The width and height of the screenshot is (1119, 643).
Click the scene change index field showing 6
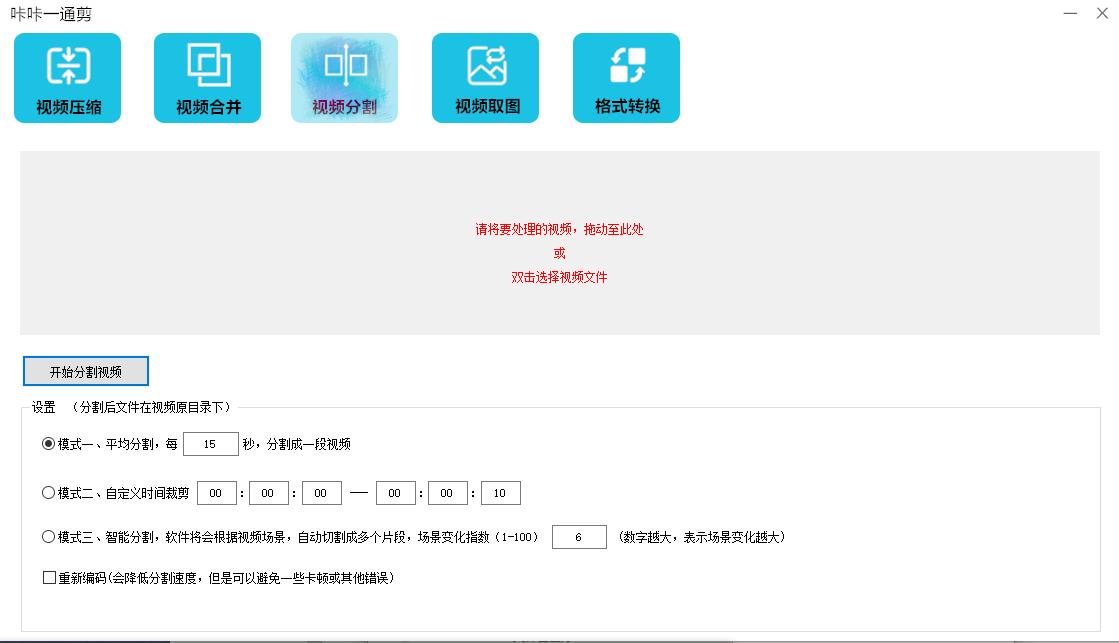tap(580, 536)
